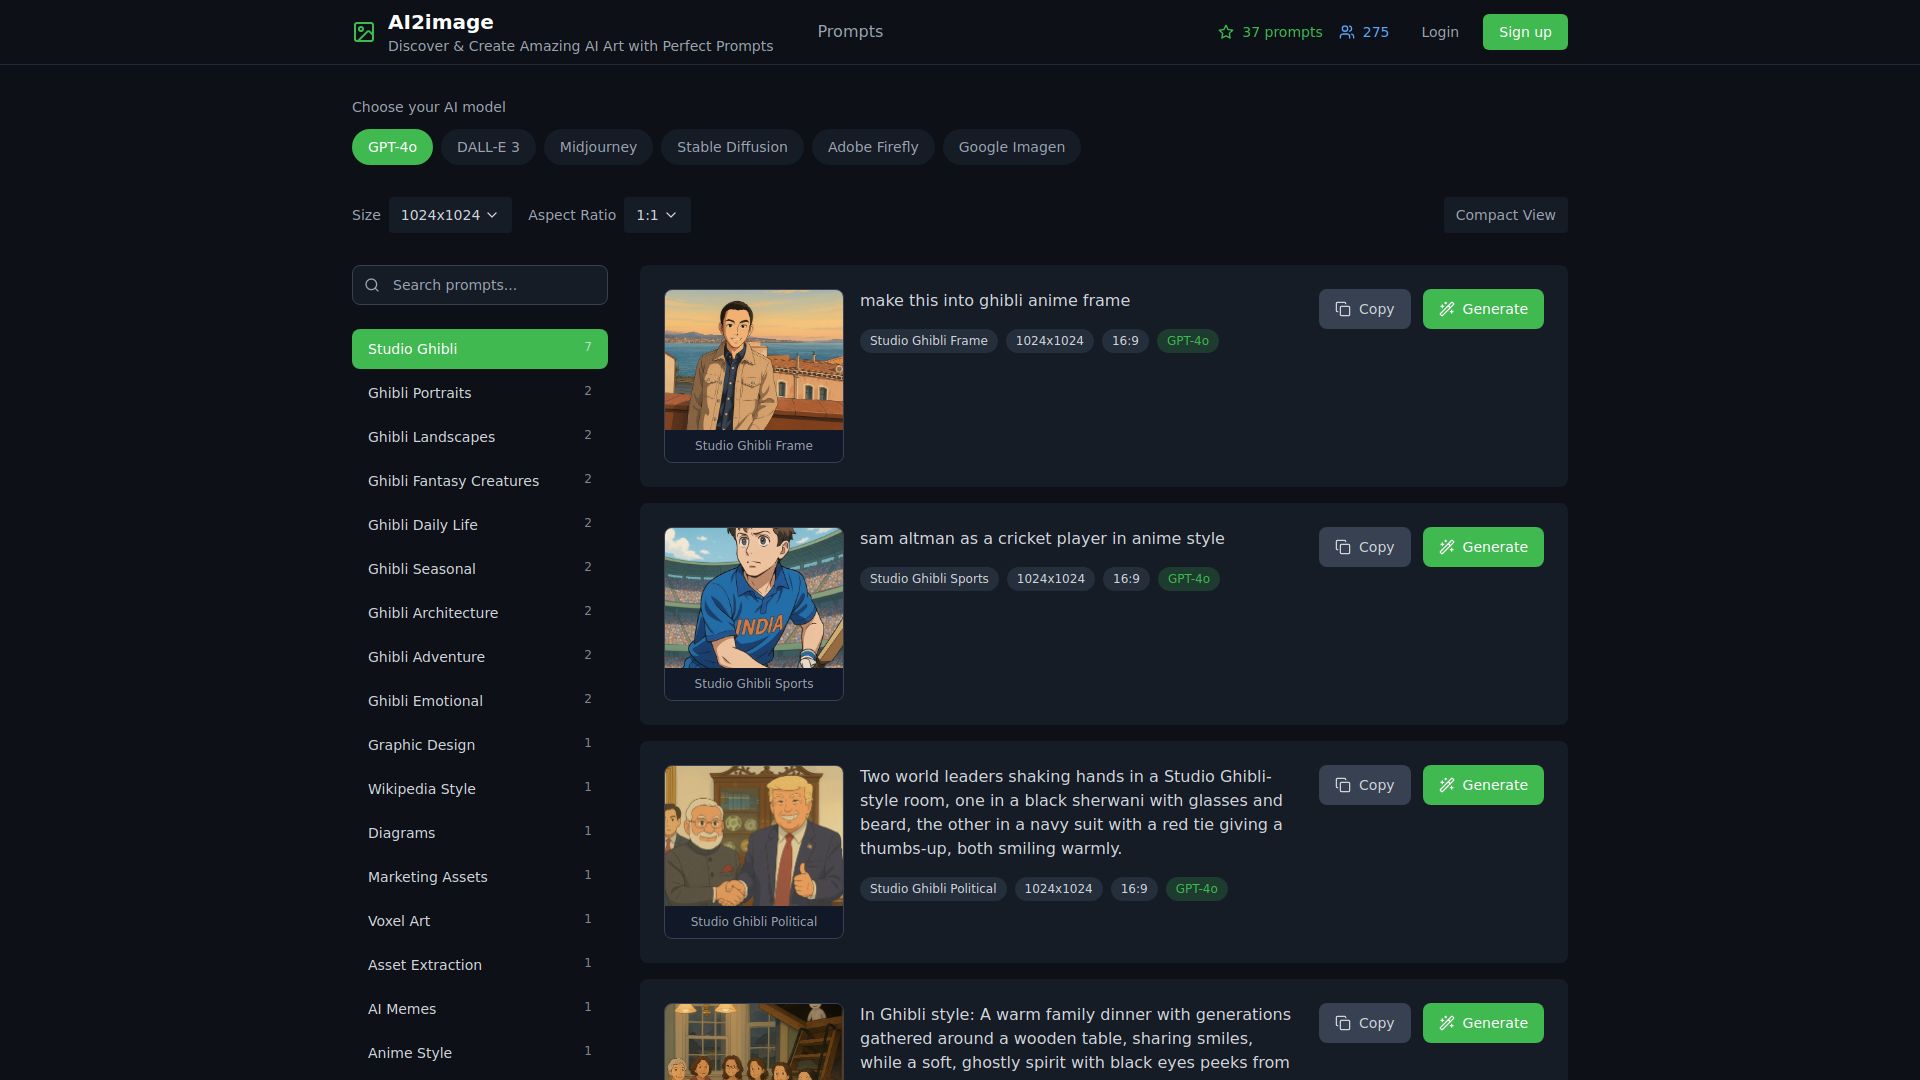Choose the Stable Diffusion model option

pyautogui.click(x=732, y=147)
